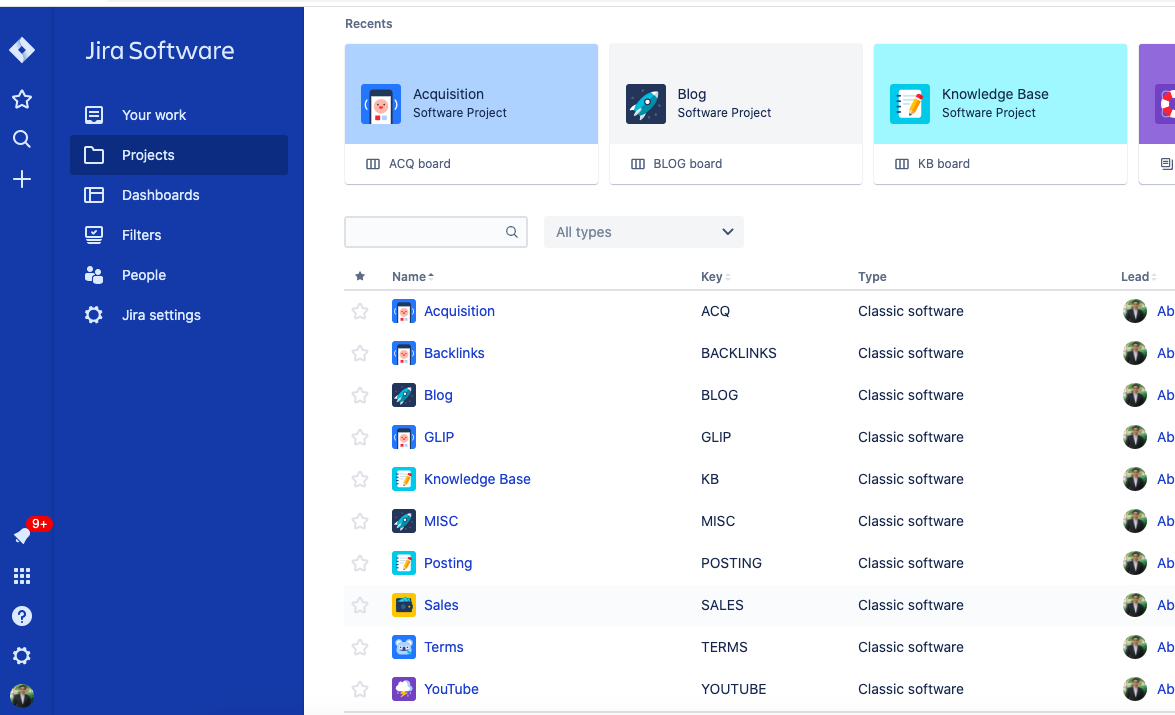Screen dimensions: 1175x715
Task: Open starred items in the global sidebar
Action: 22,99
